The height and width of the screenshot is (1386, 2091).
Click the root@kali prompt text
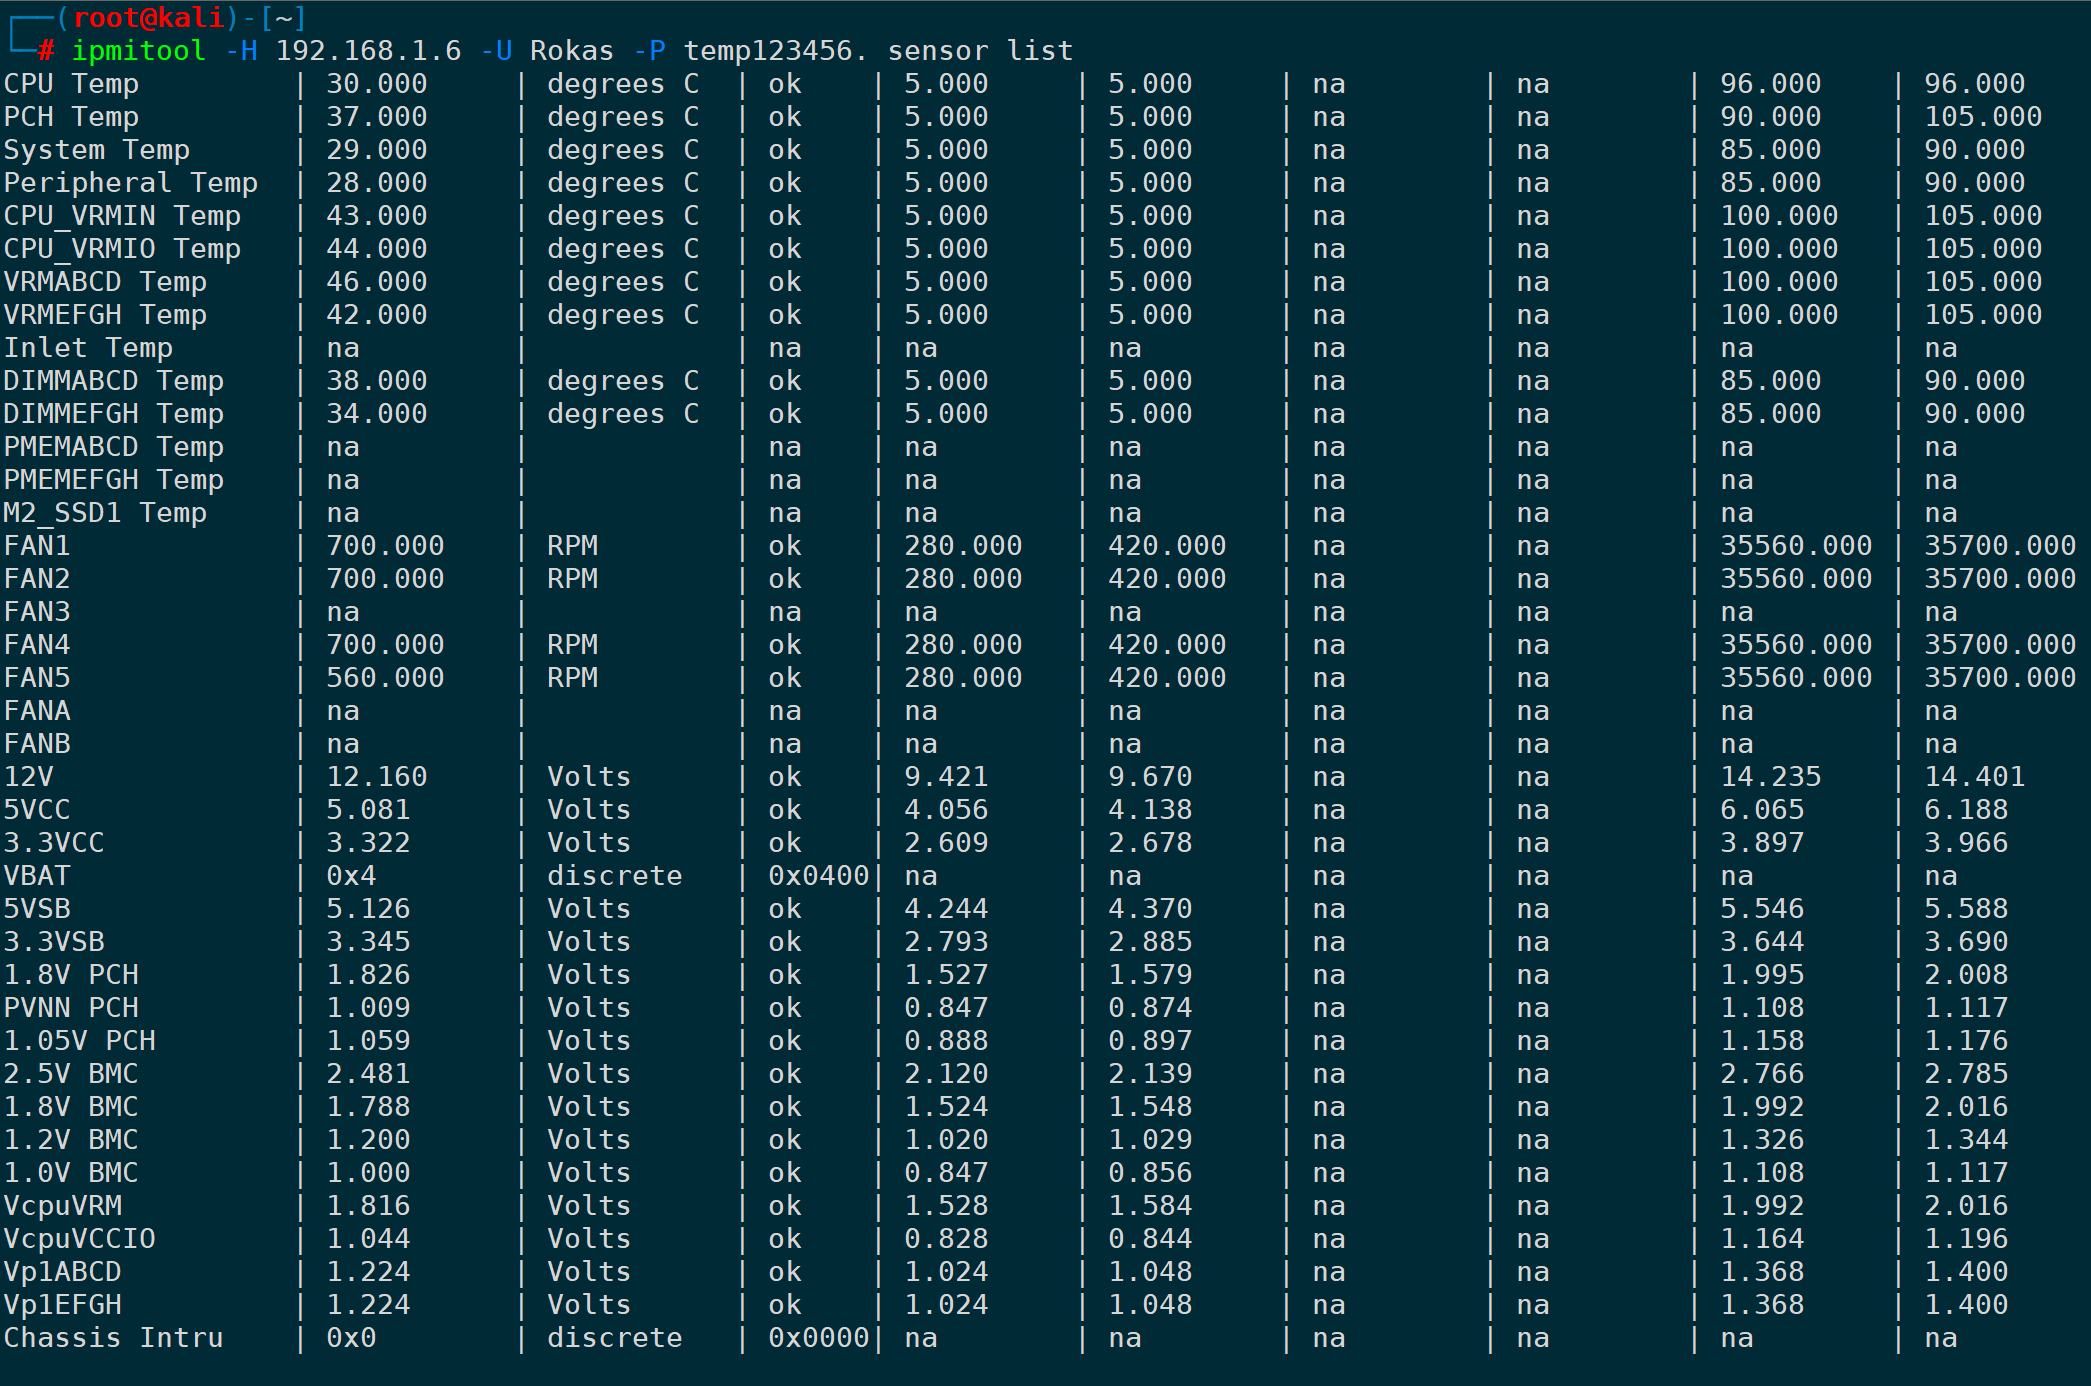point(148,17)
